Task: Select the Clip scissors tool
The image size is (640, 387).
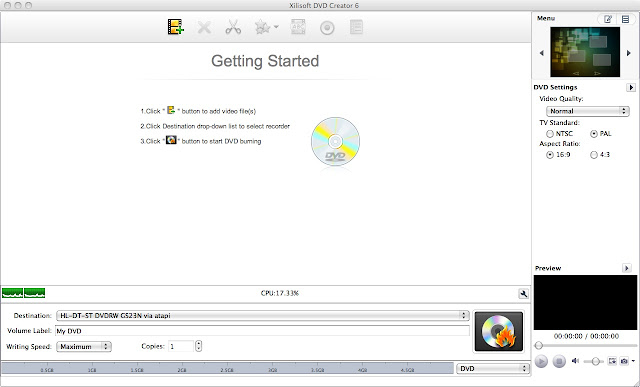Action: (x=233, y=27)
